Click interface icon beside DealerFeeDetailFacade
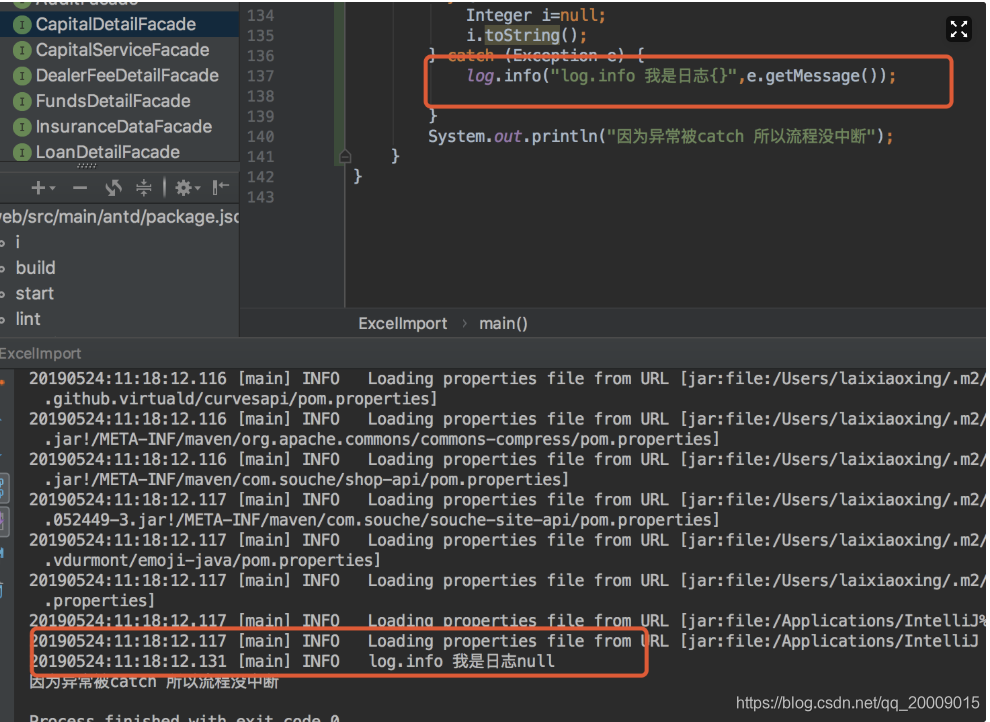990x722 pixels. pyautogui.click(x=22, y=76)
